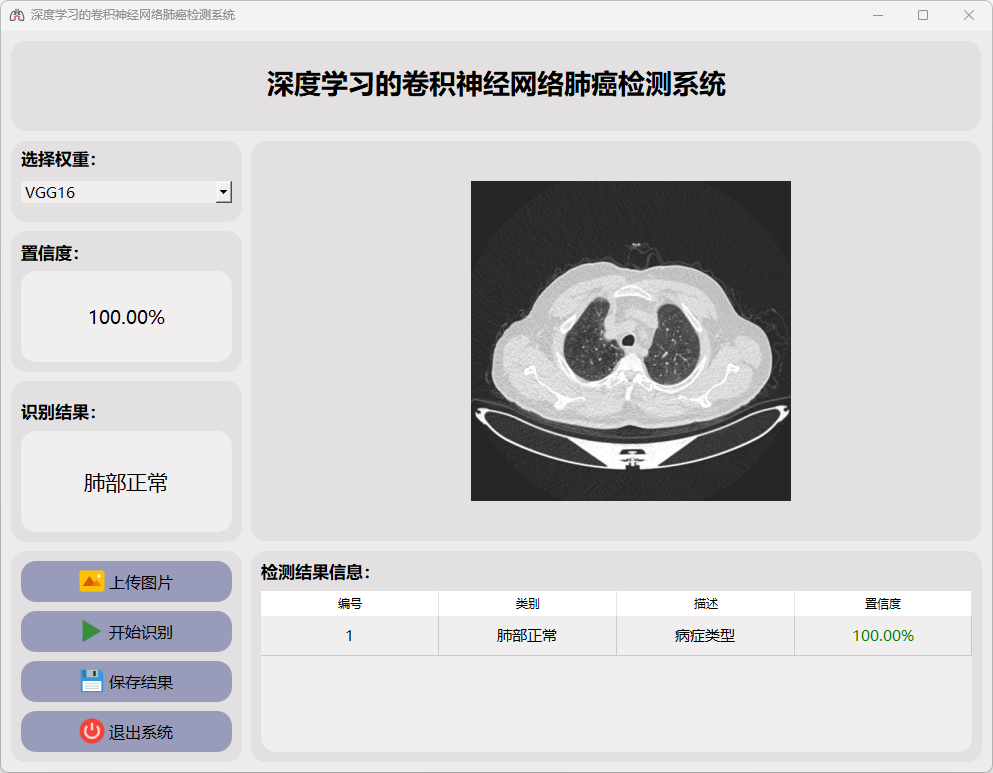Expand the weight list using the dropdown arrow
The width and height of the screenshot is (993, 773).
[x=224, y=193]
